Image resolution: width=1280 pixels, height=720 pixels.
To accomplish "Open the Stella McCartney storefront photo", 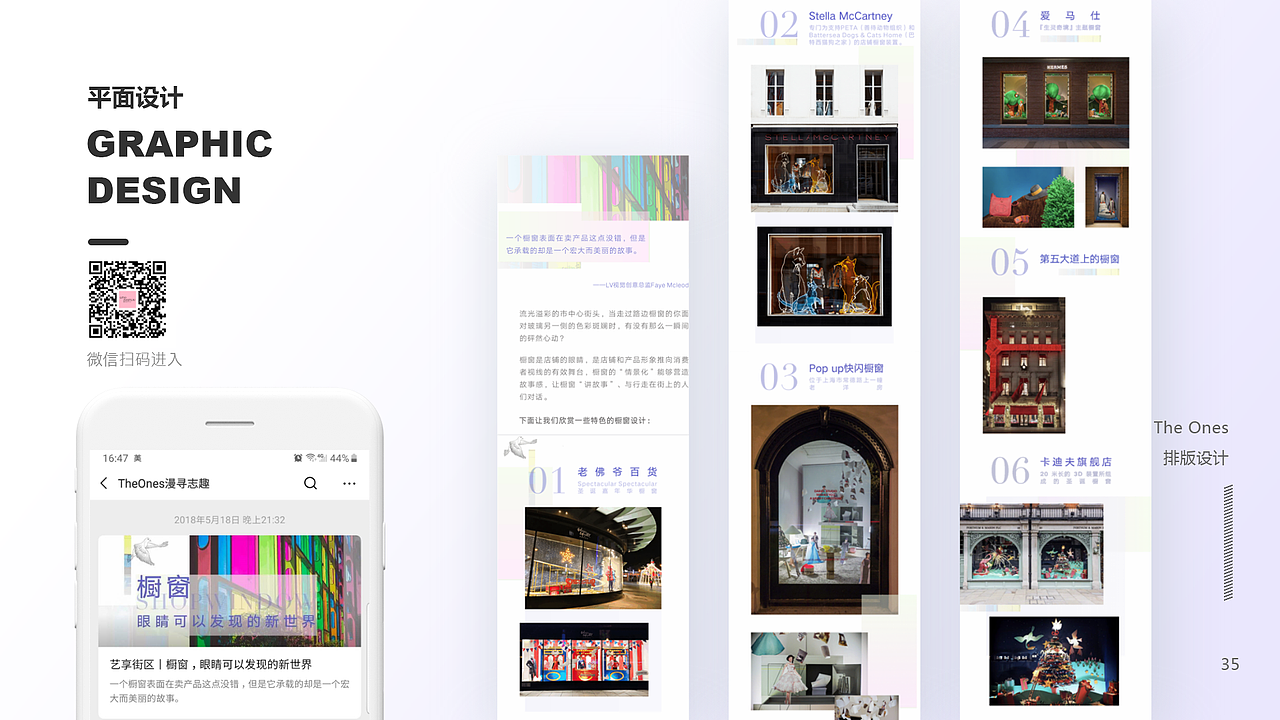I will point(825,139).
